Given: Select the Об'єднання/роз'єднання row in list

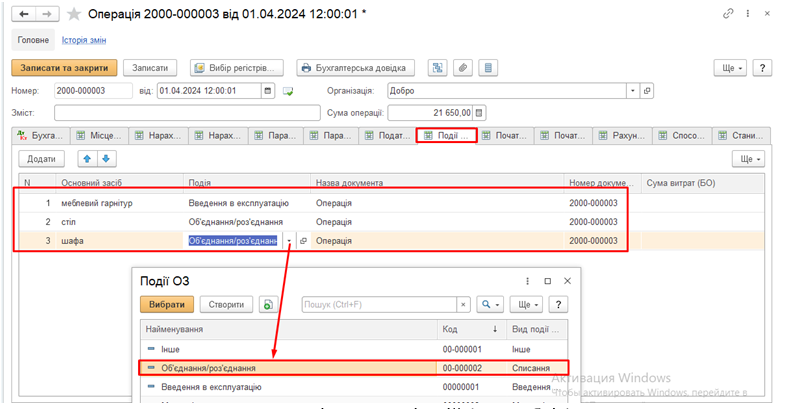Looking at the screenshot, I should click(290, 368).
